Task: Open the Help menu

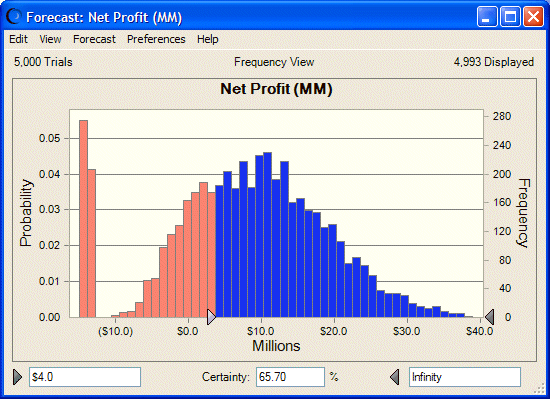Action: point(208,39)
